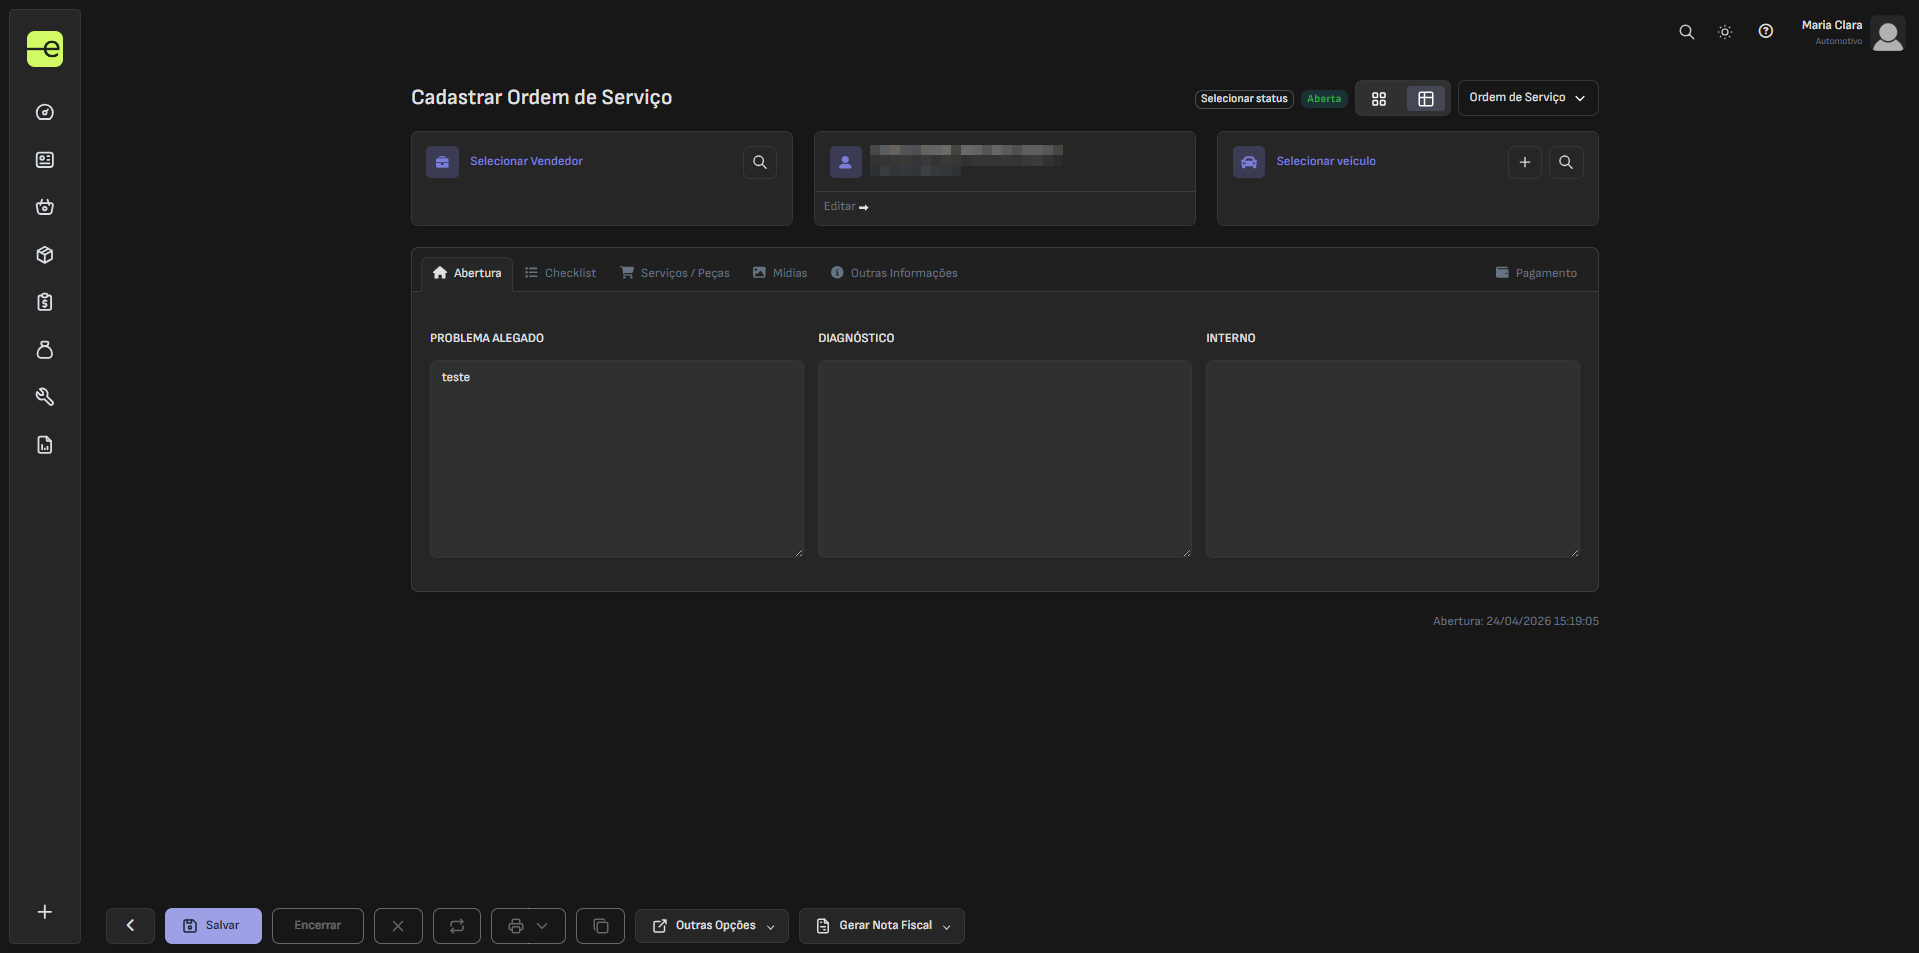
Task: Switch to the Checklist tab
Action: point(560,273)
